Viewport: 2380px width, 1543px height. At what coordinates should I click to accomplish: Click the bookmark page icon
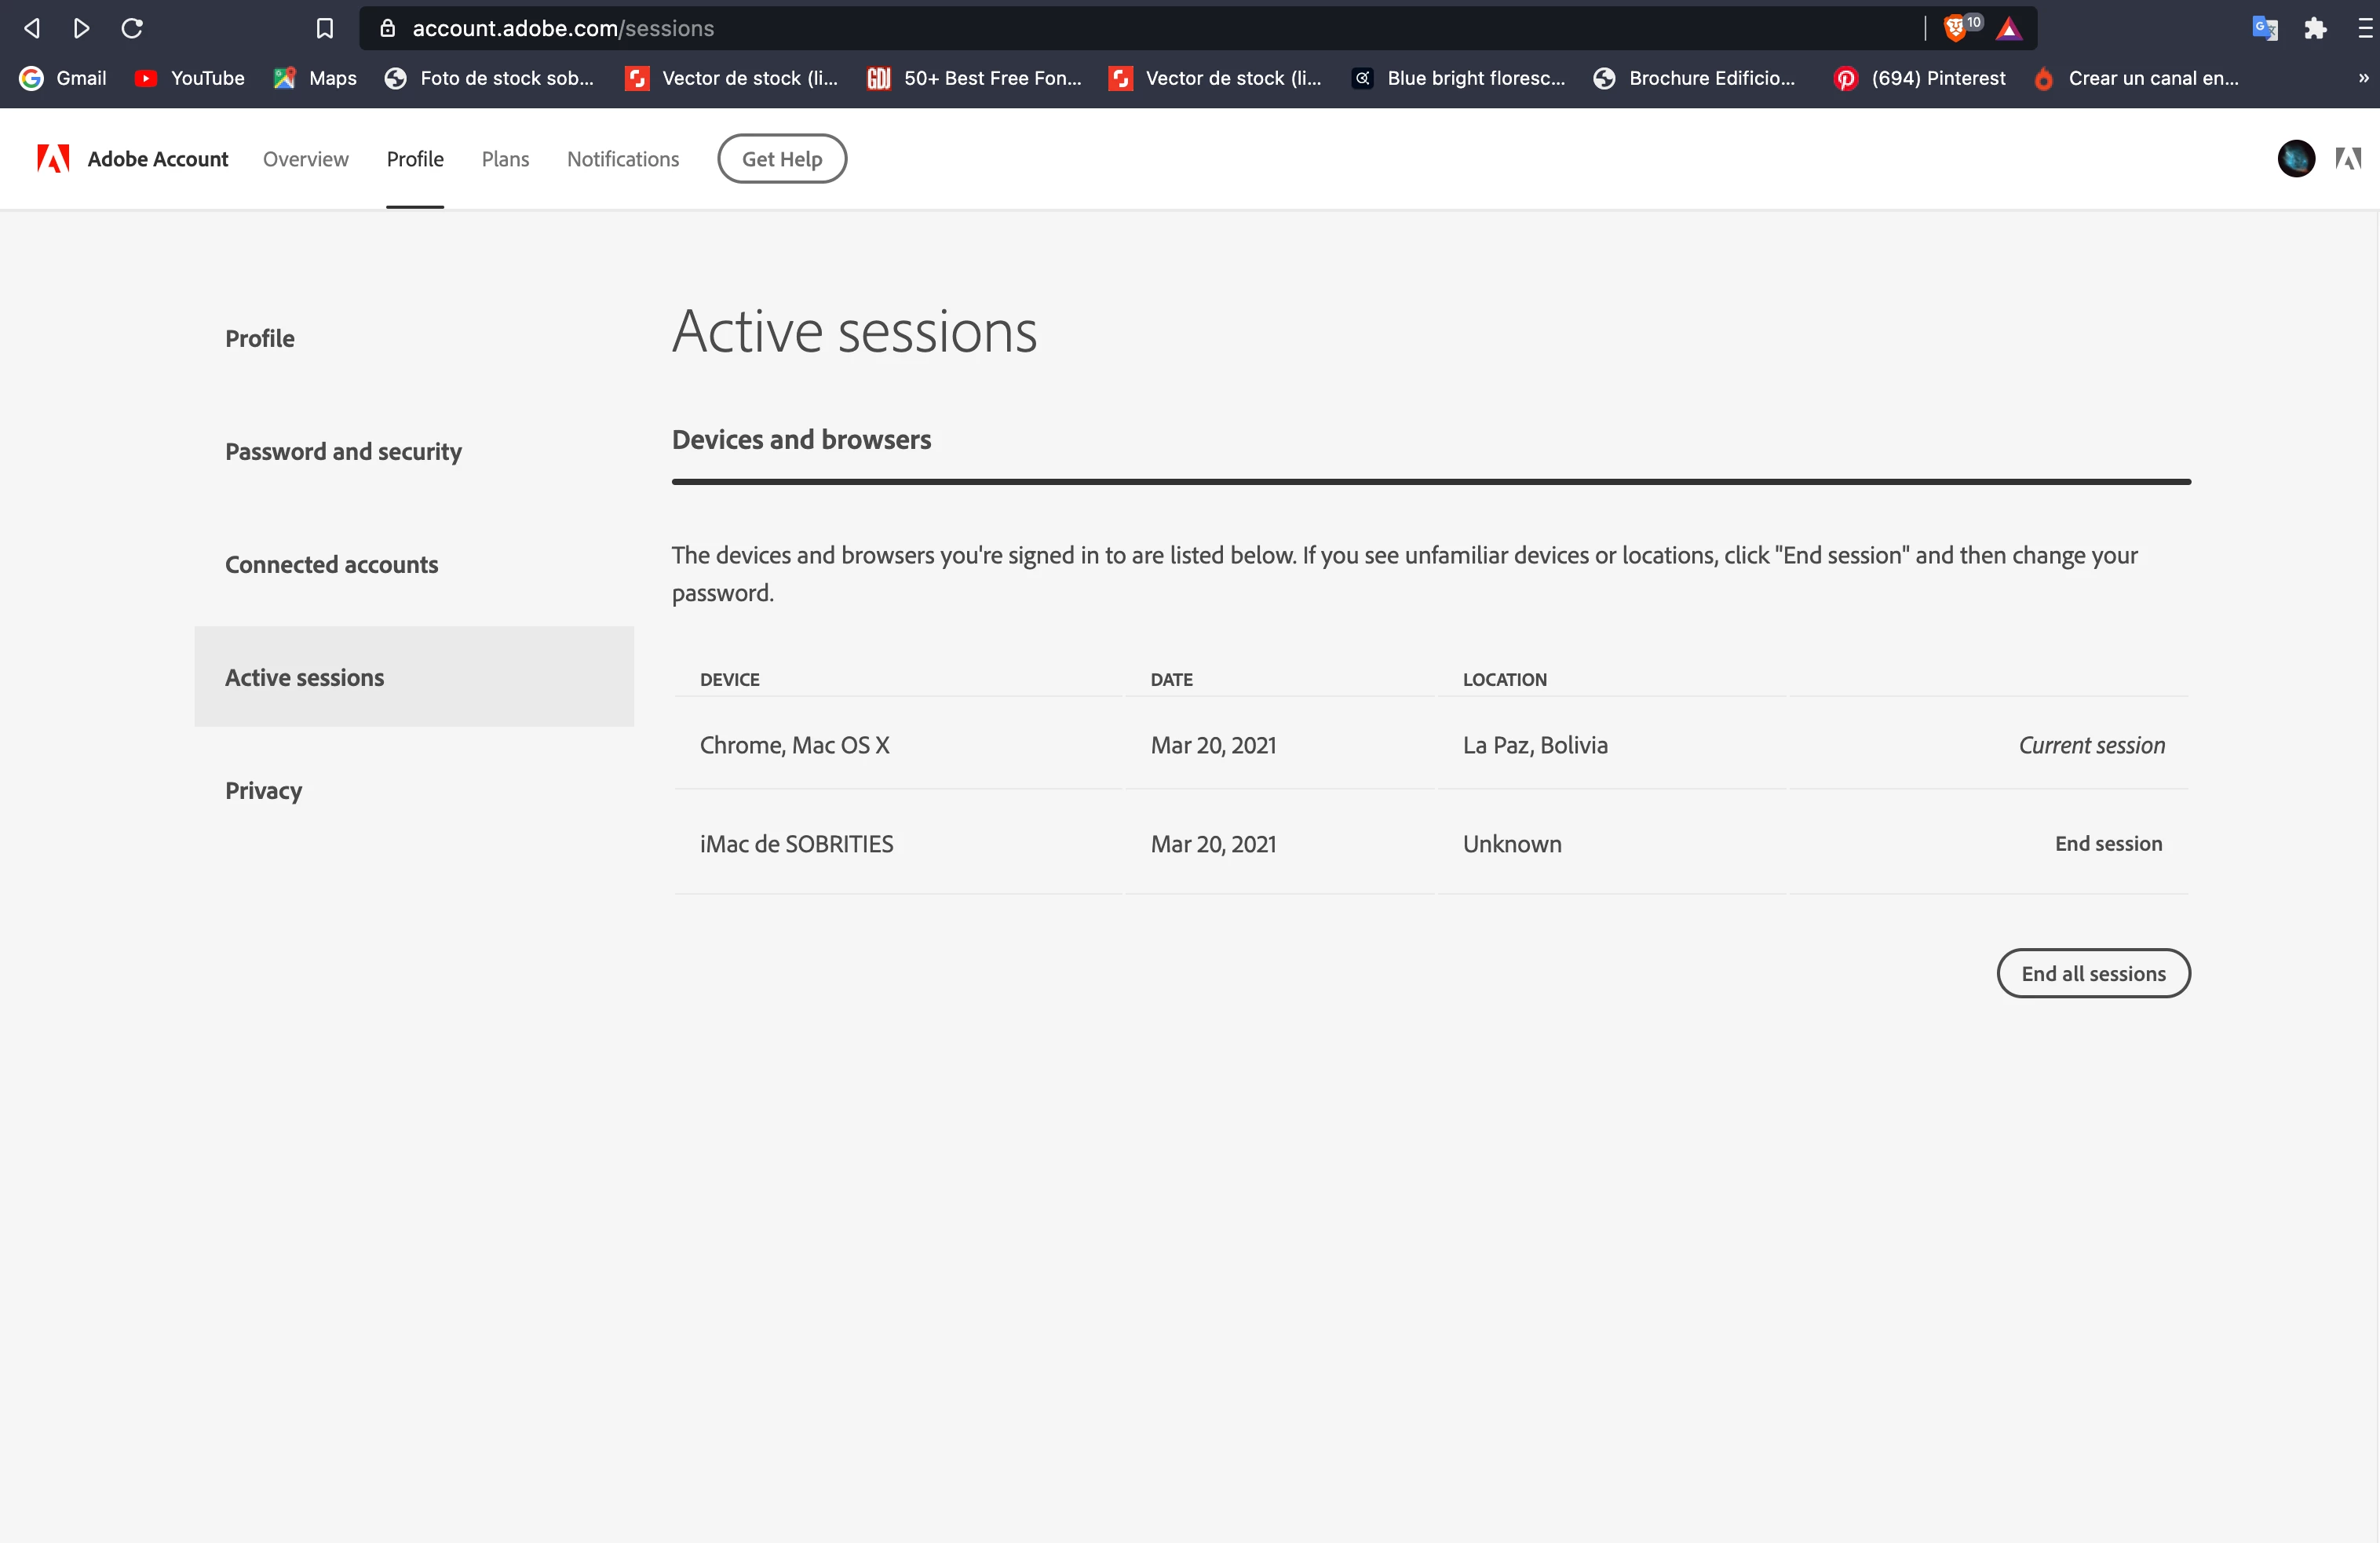pyautogui.click(x=324, y=28)
